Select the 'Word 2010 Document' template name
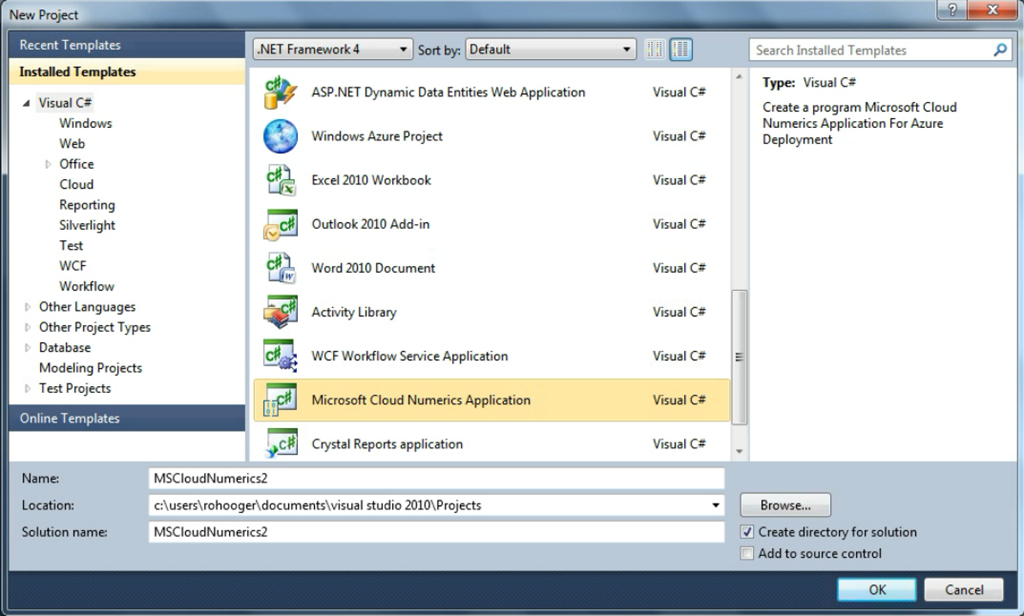 tap(373, 268)
